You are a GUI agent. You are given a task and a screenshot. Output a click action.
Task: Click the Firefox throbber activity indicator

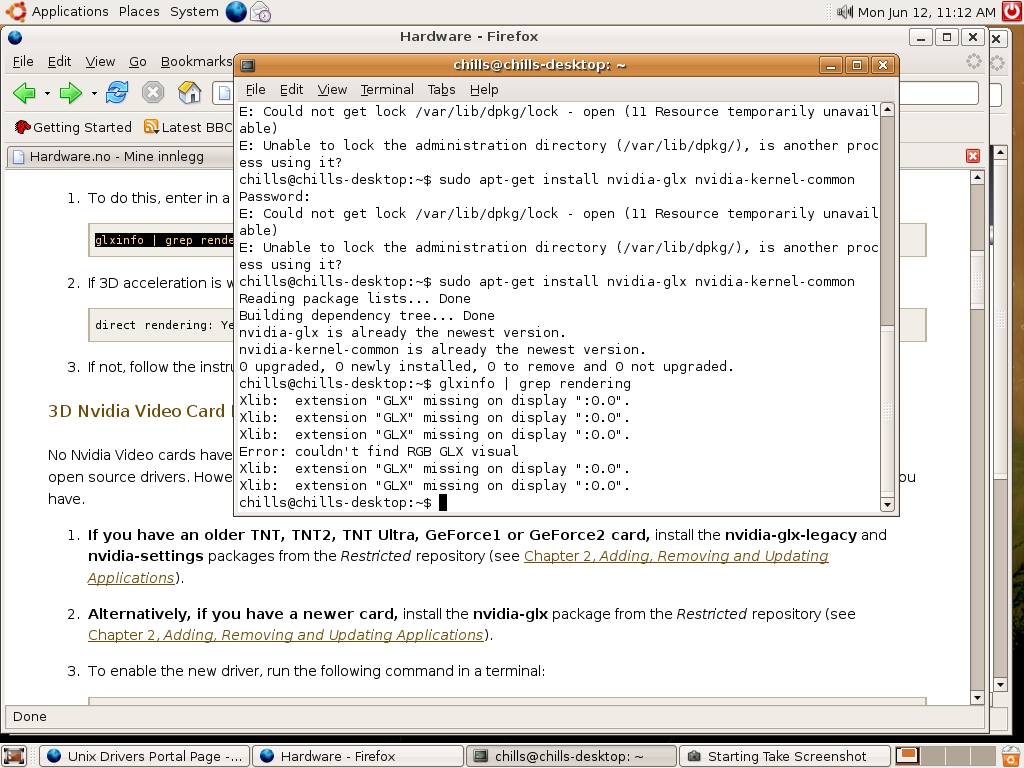tap(974, 62)
